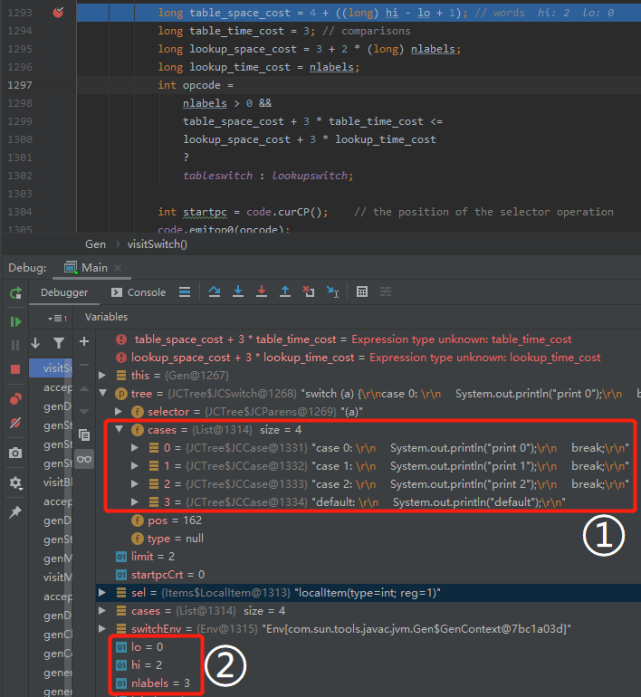Stop the debug session
The height and width of the screenshot is (697, 641).
tap(16, 369)
